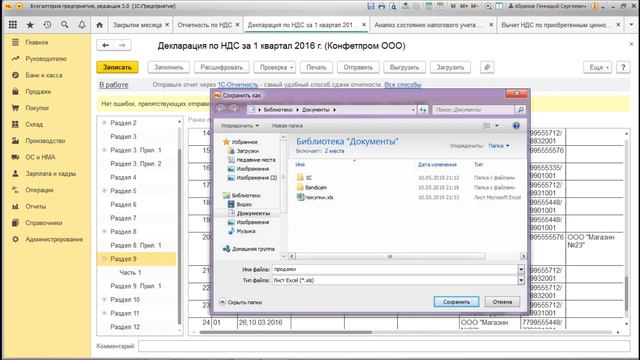Open notifications bell icon
Image resolution: width=640 pixels, height=360 pixels.
click(x=82, y=25)
